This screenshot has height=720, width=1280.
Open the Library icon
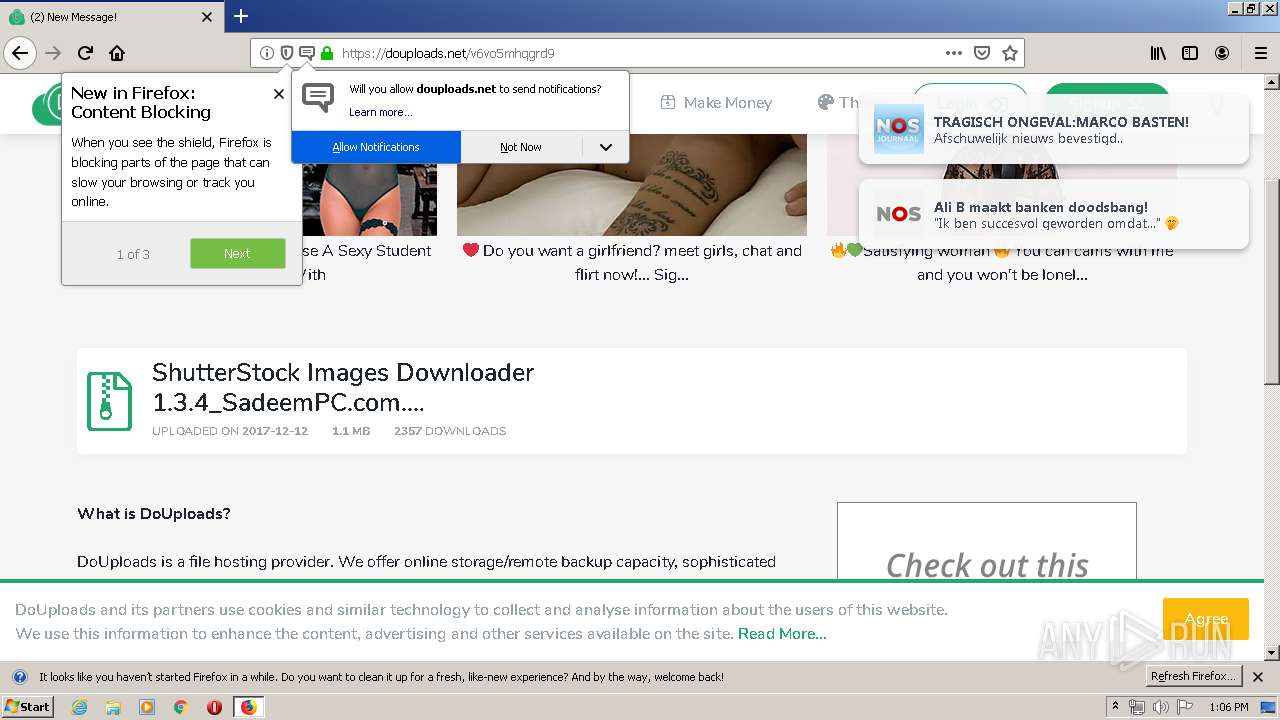[1158, 53]
